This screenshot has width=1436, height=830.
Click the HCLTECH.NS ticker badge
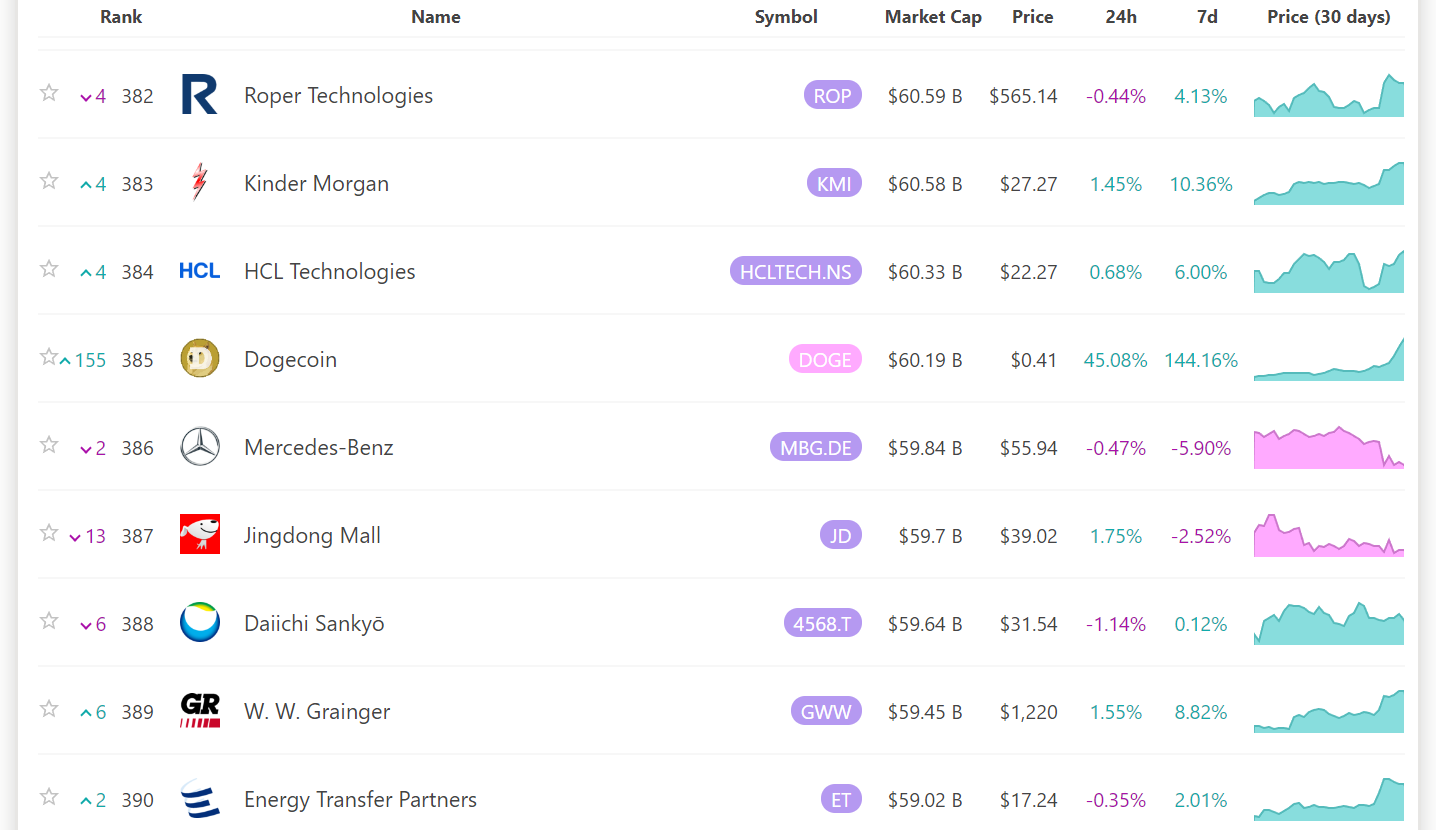pos(795,272)
